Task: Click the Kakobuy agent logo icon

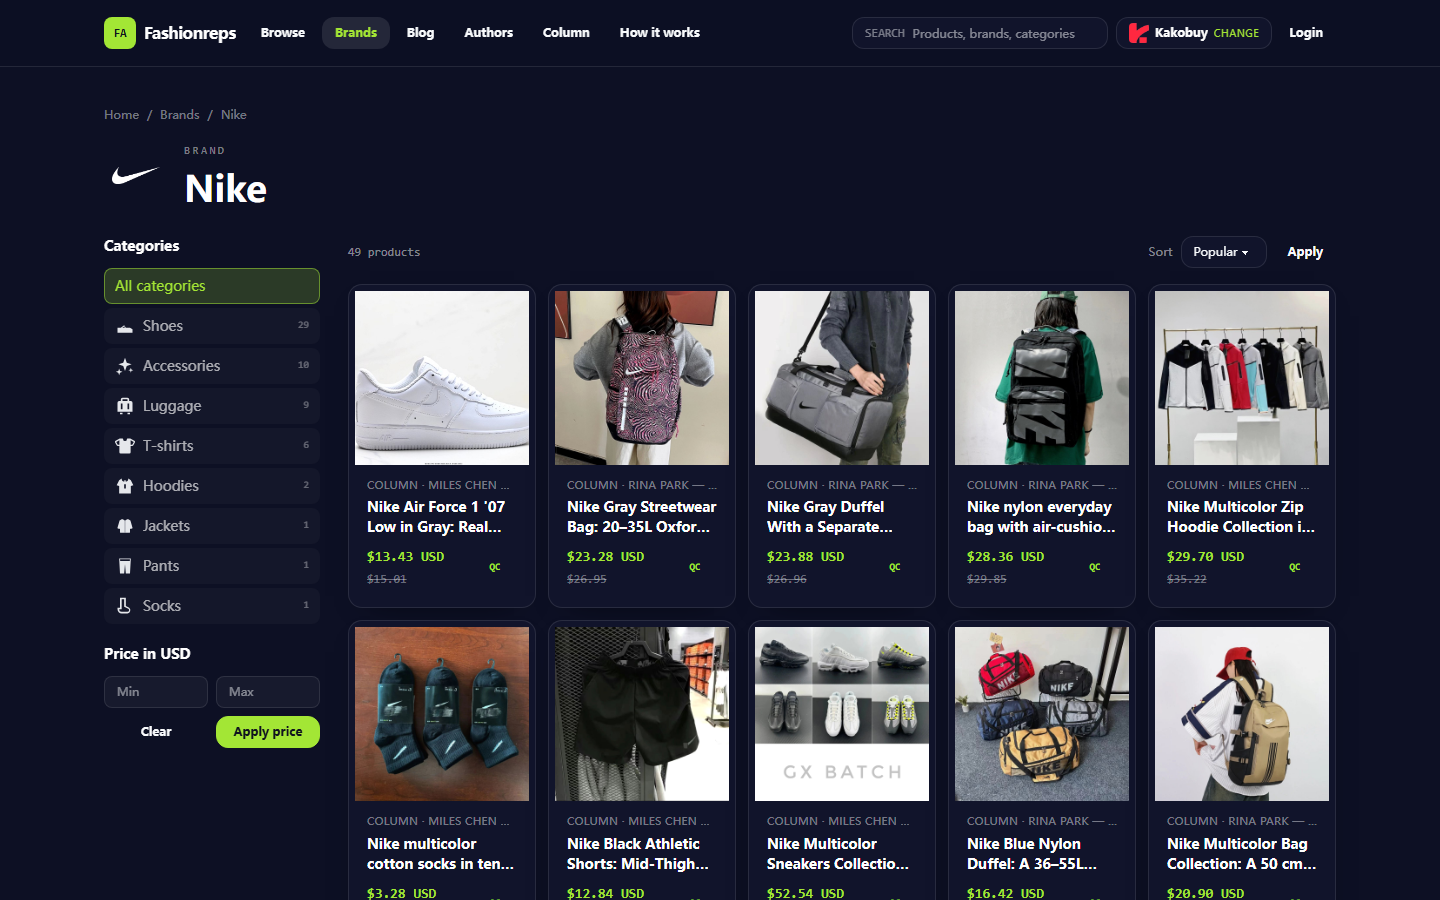Action: tap(1138, 33)
